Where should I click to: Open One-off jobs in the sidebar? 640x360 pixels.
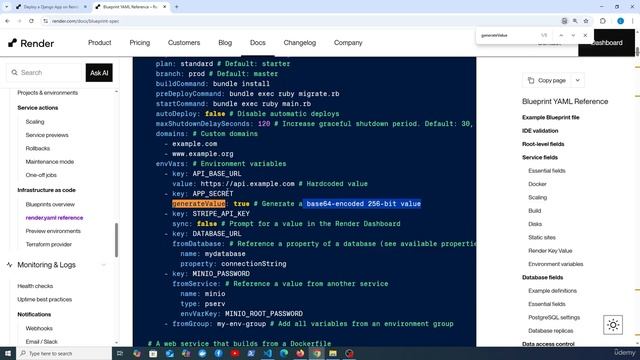(x=41, y=175)
